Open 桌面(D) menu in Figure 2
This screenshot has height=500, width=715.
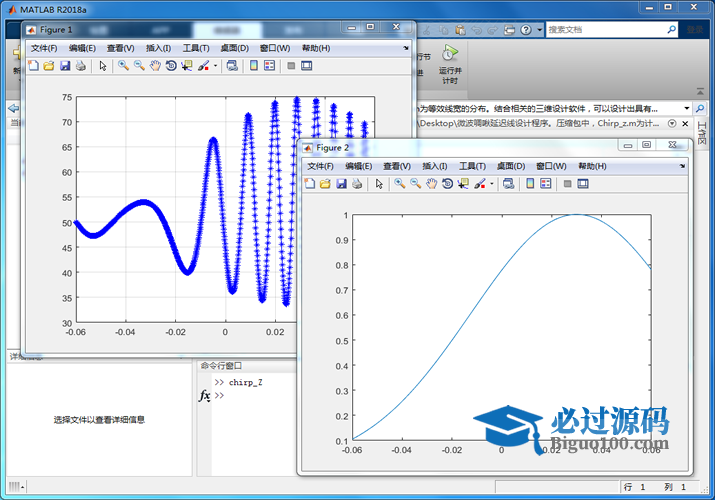[x=511, y=166]
